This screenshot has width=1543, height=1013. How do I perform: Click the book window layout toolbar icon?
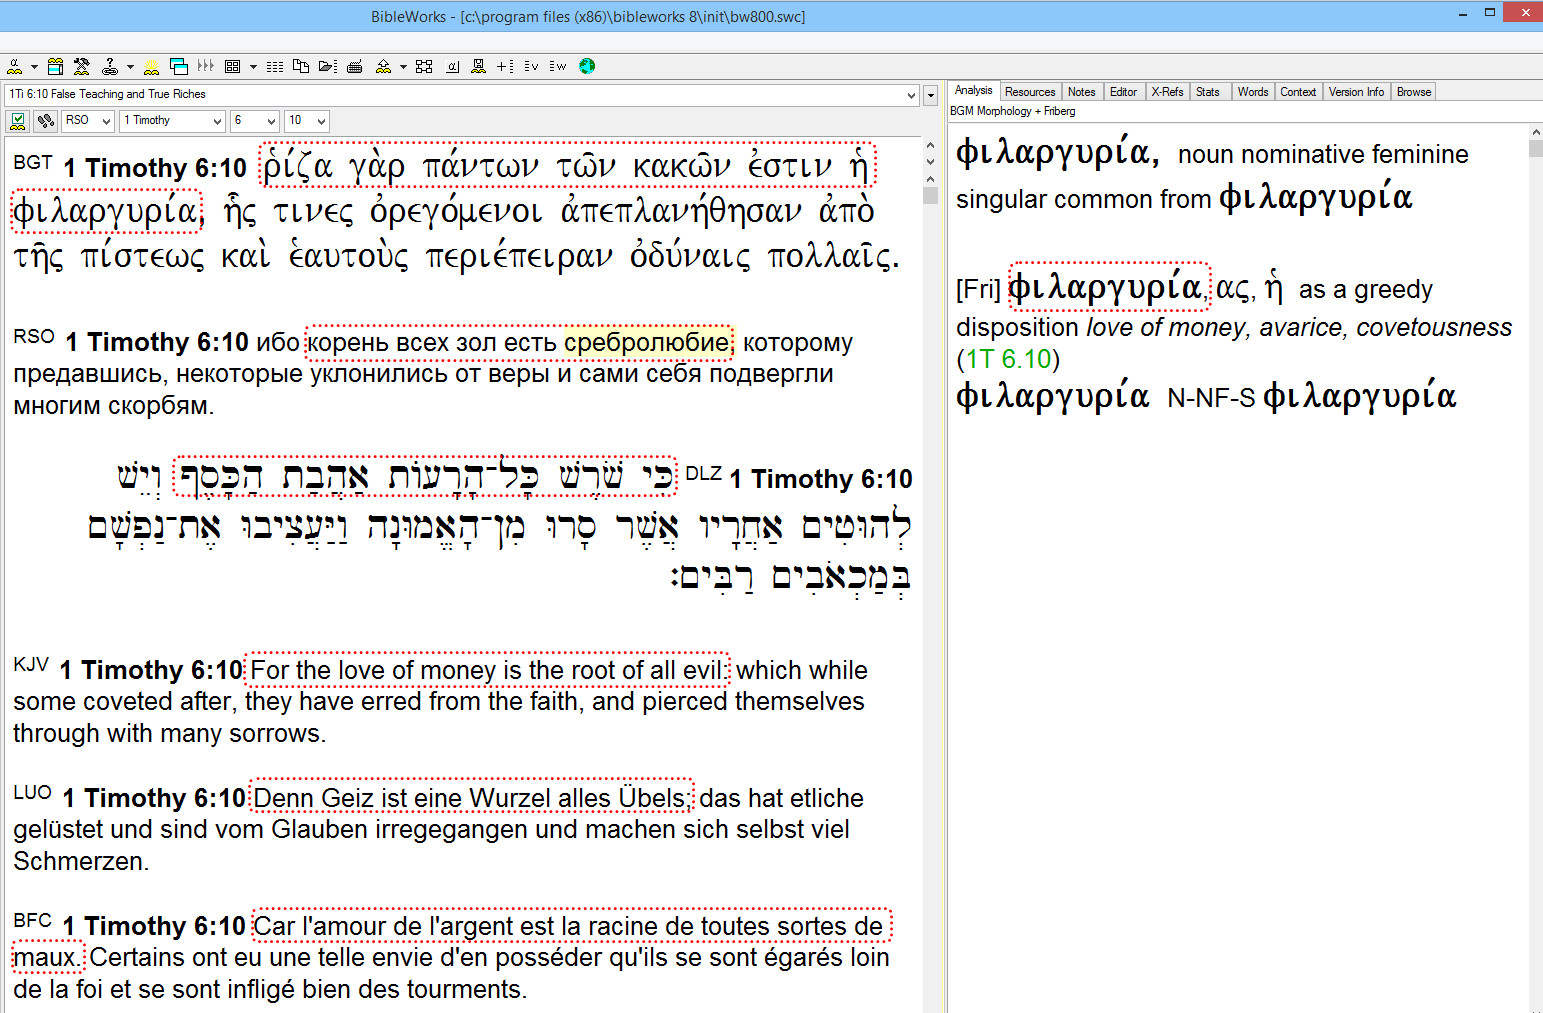point(56,66)
